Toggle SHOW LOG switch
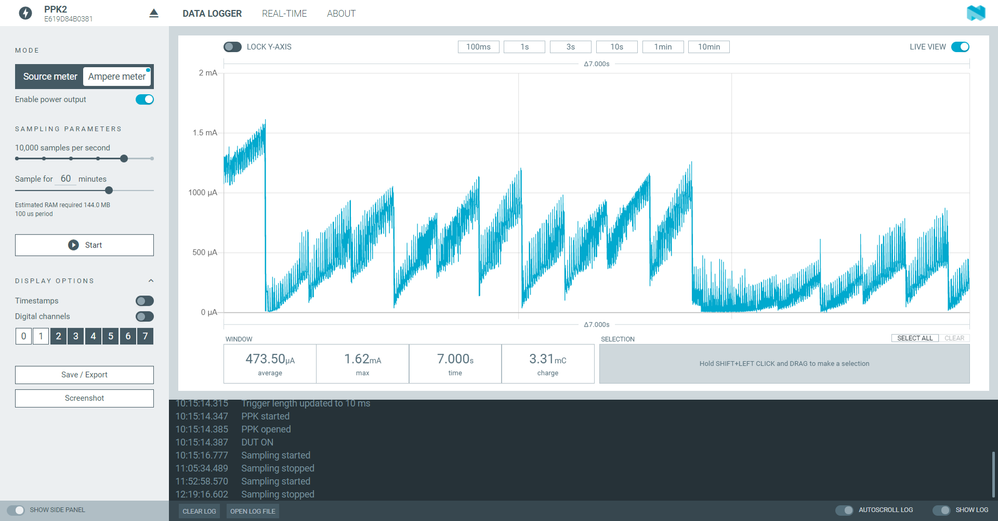This screenshot has width=998, height=521. click(x=941, y=510)
